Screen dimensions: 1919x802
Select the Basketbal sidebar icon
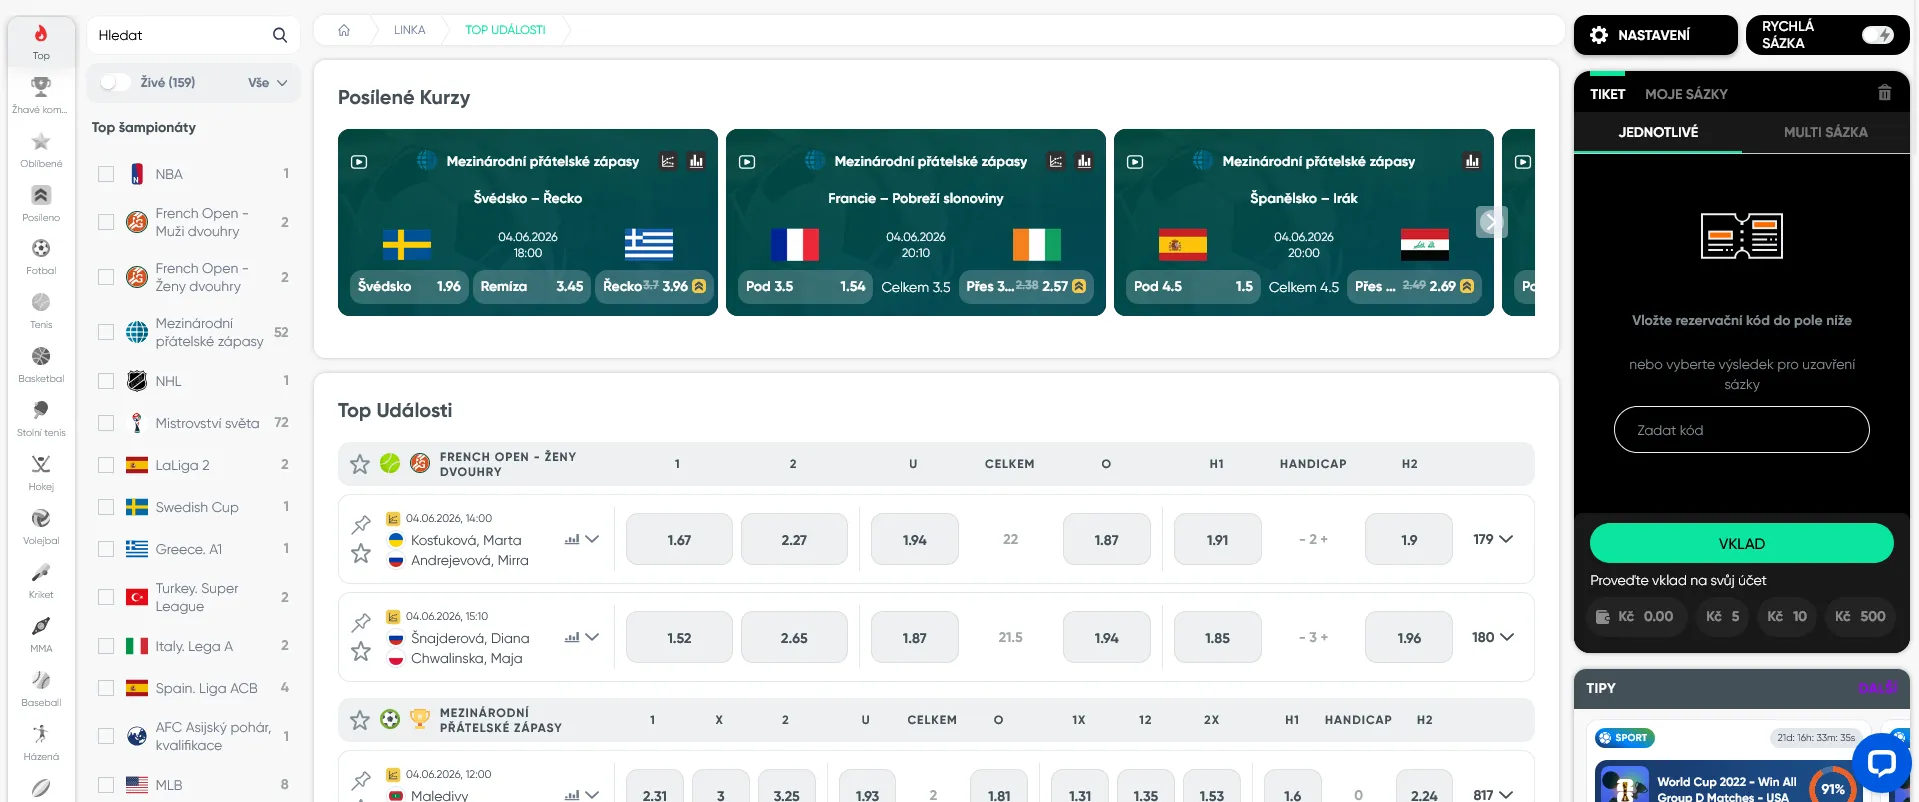pos(41,364)
